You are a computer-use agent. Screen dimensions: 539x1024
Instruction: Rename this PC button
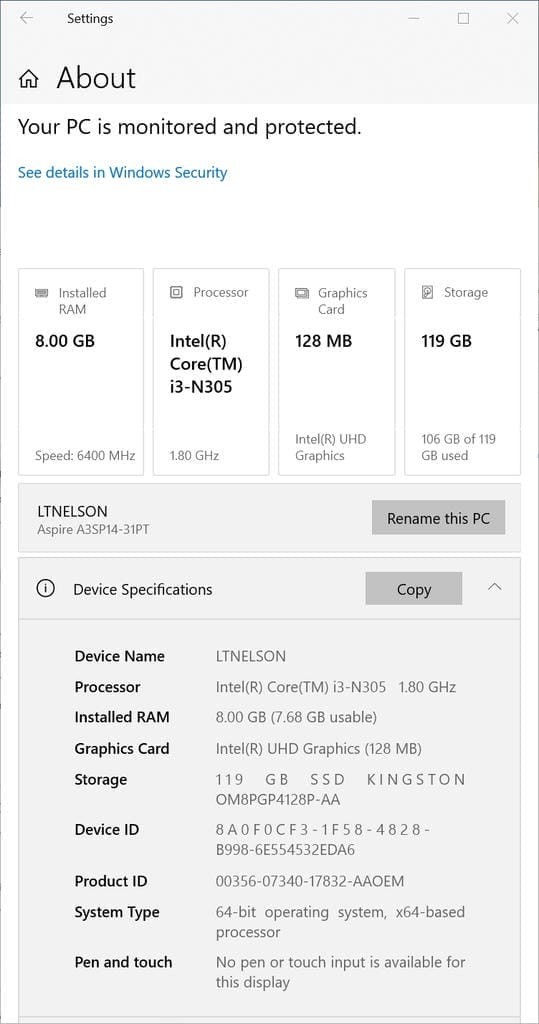point(438,518)
